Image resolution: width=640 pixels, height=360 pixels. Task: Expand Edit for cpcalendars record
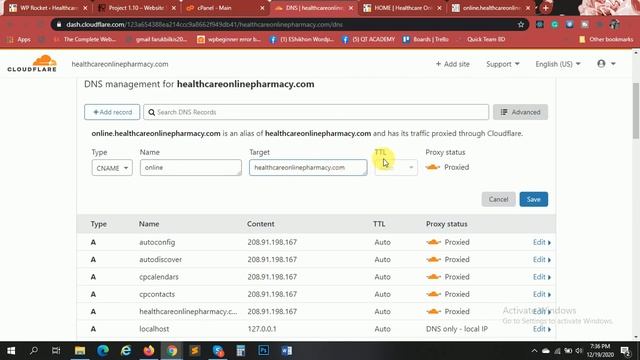pyautogui.click(x=542, y=277)
